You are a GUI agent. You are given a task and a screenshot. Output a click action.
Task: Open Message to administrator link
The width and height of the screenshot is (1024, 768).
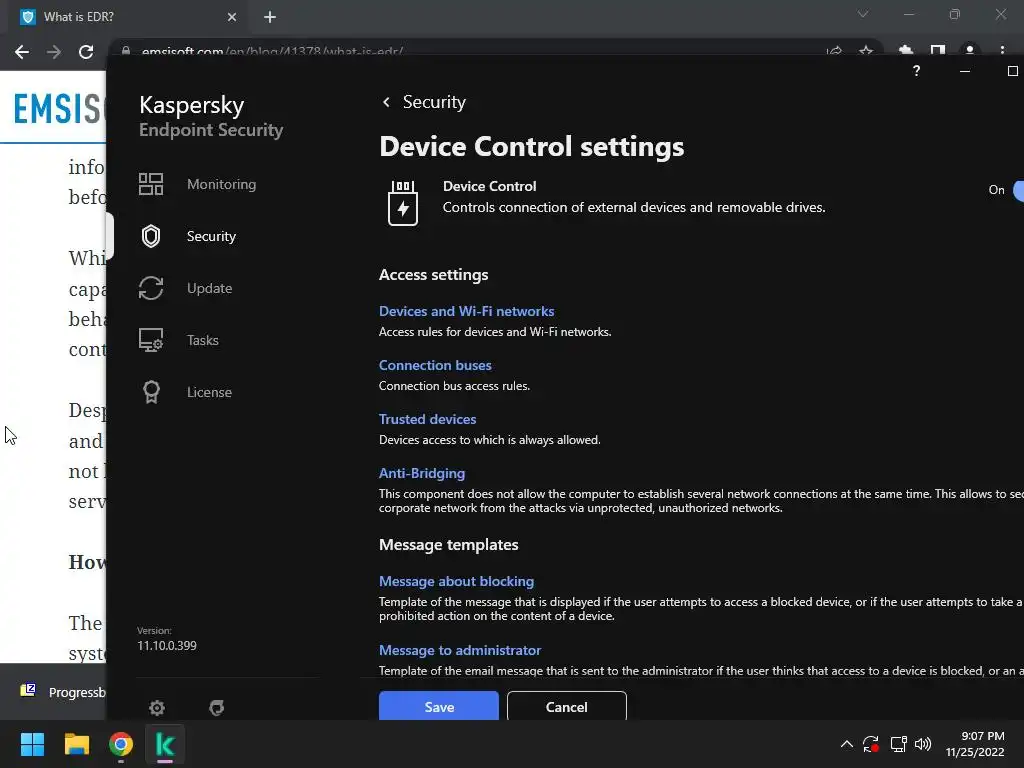460,650
